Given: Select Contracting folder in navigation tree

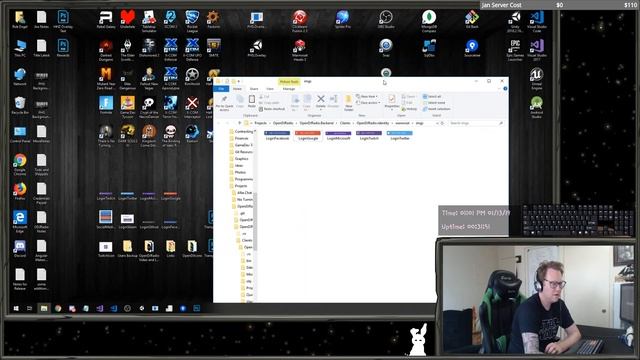Looking at the screenshot, I should point(241,131).
